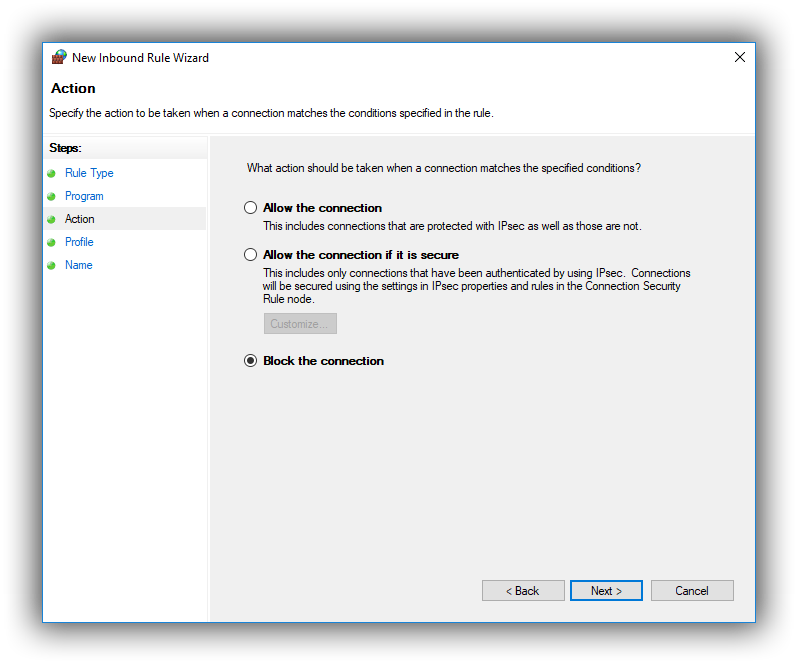
Task: Select Allow the connection radio button
Action: [250, 208]
